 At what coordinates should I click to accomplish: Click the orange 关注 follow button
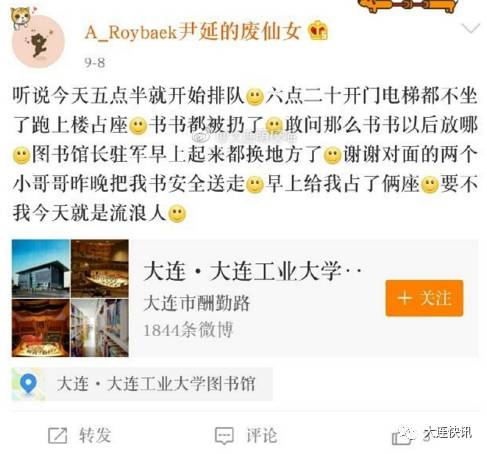point(424,298)
